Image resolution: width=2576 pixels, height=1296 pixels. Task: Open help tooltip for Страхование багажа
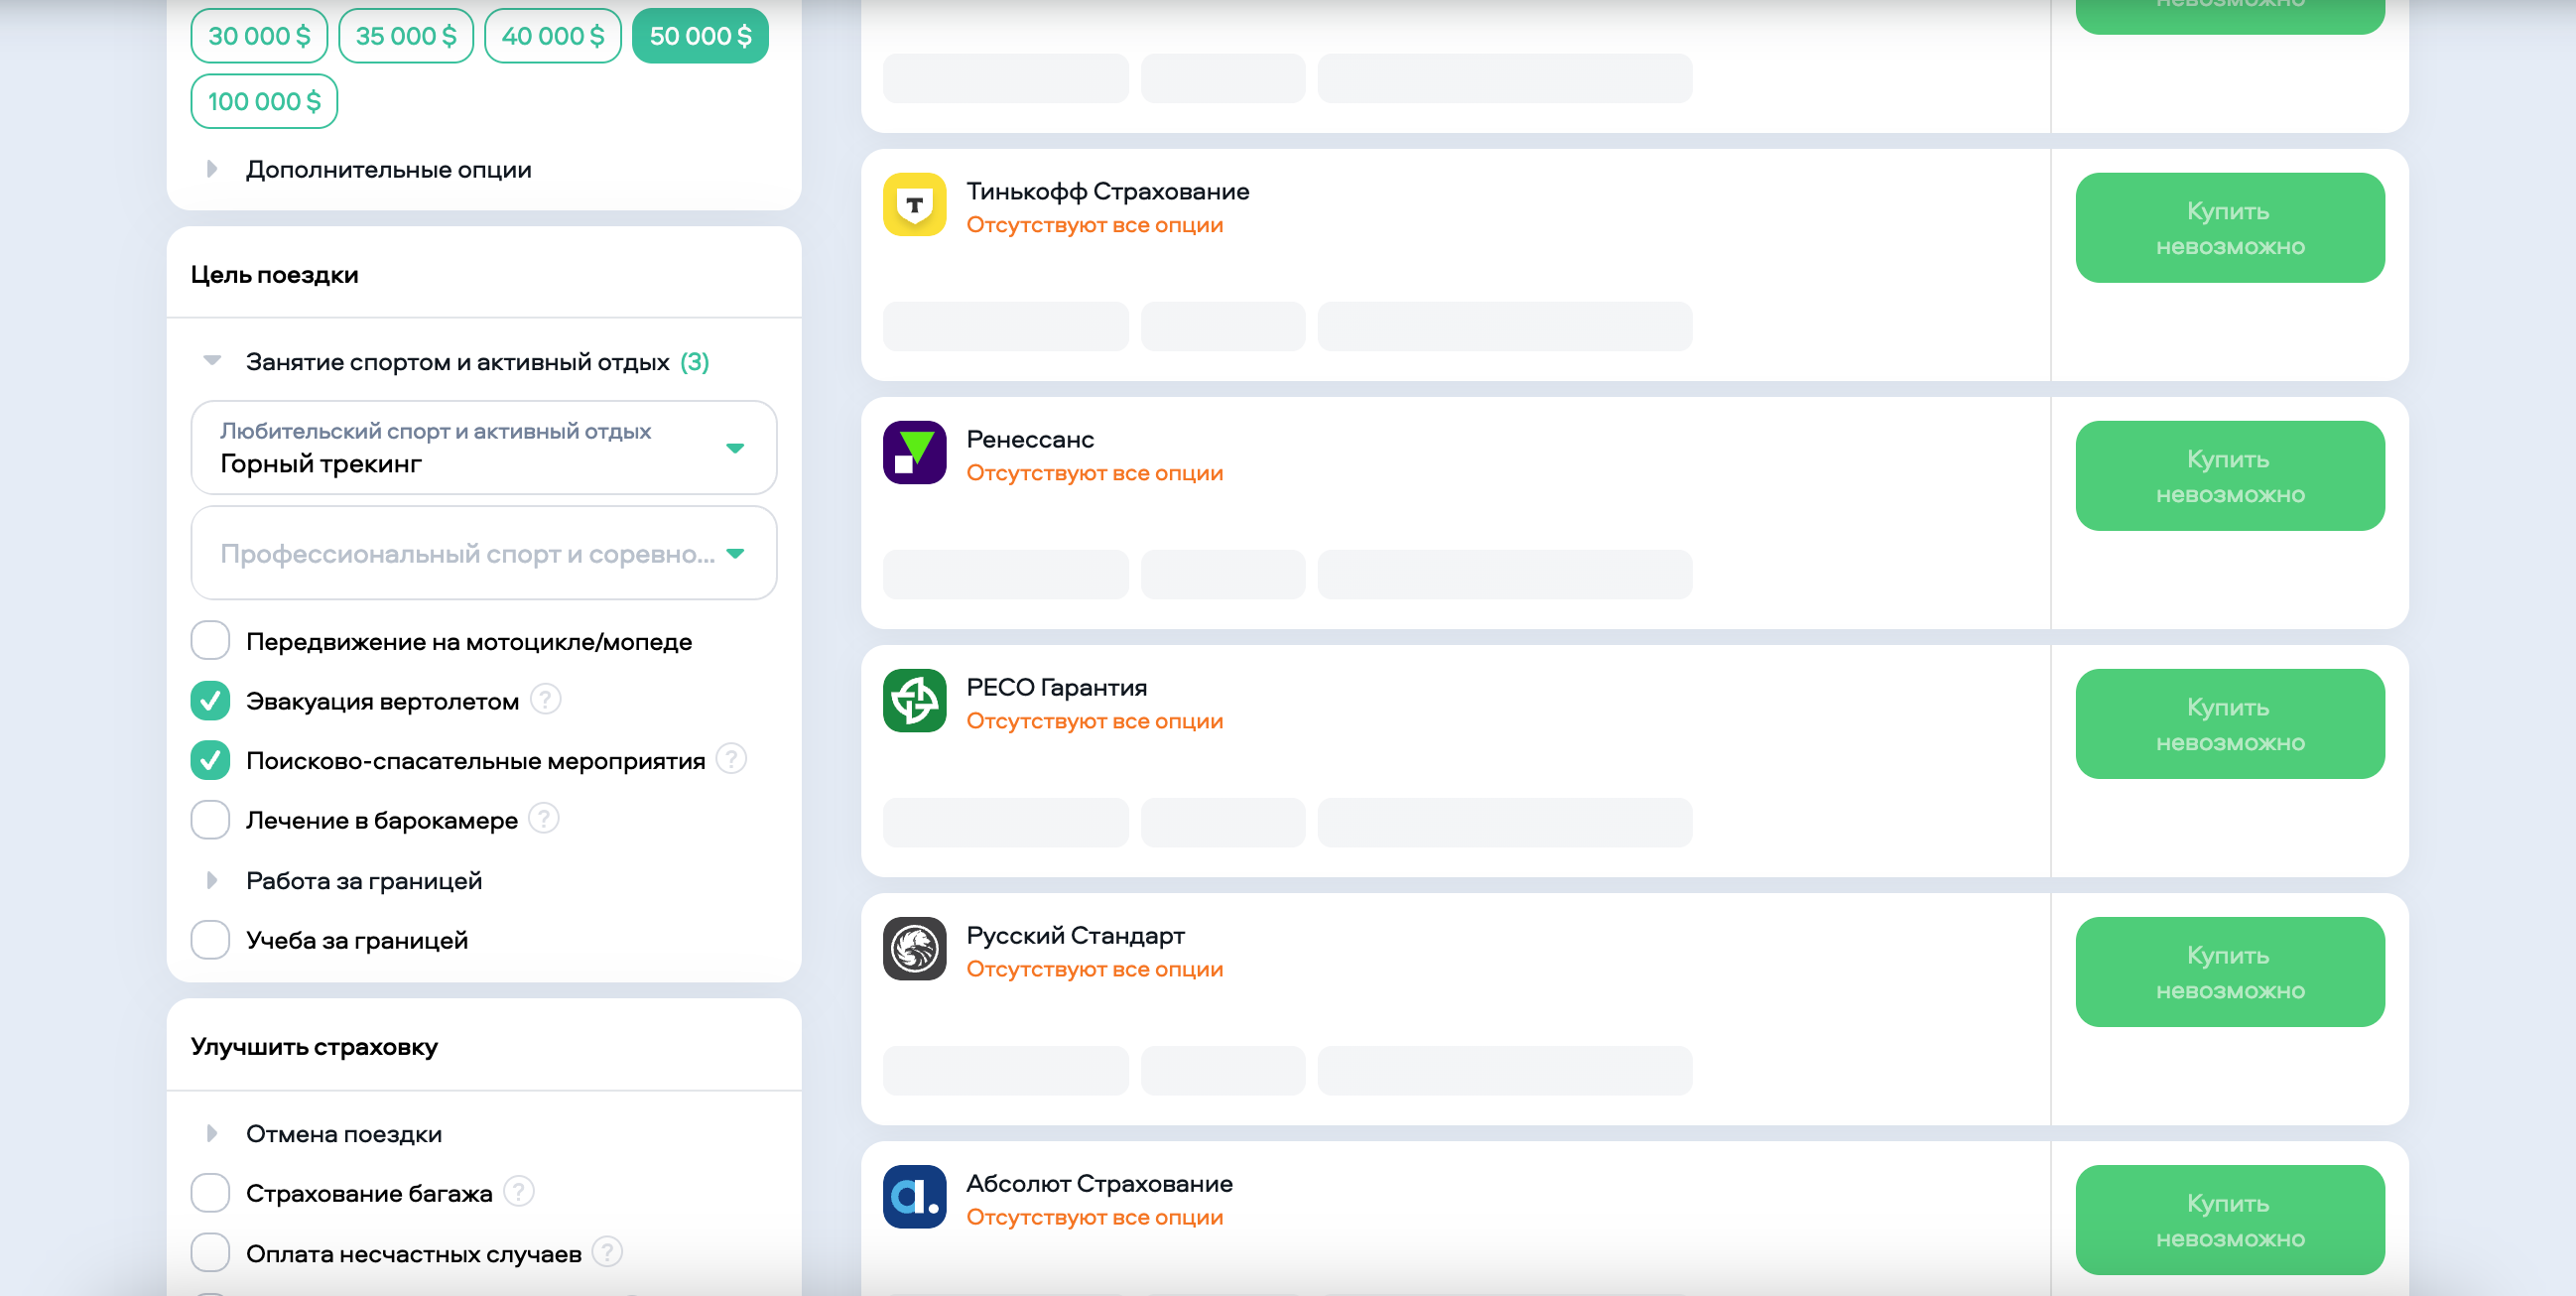518,1193
